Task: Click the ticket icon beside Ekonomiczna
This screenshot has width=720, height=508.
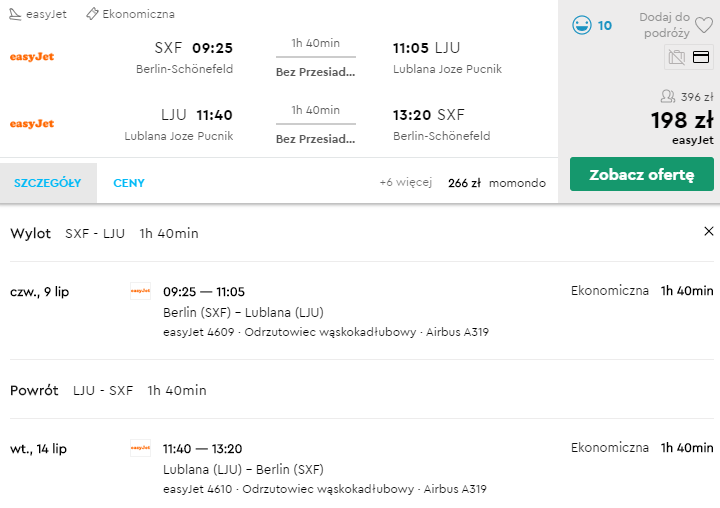Action: pyautogui.click(x=92, y=14)
